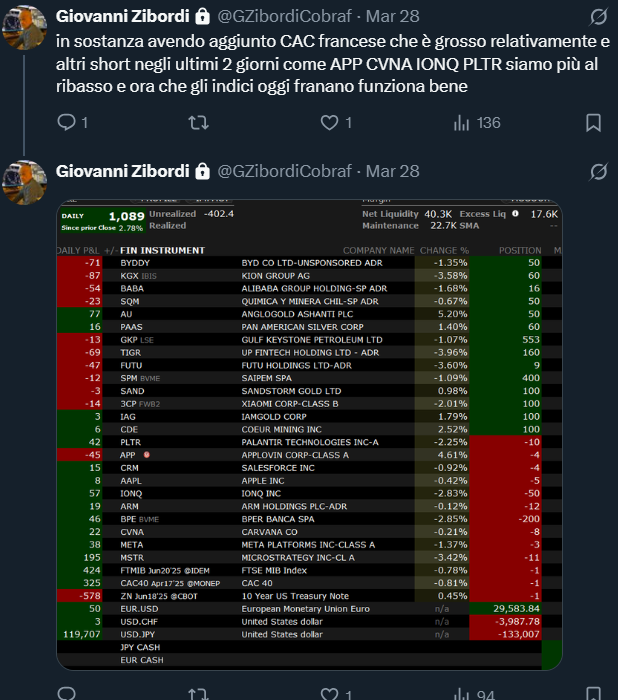Viewport: 618px width, 700px height.
Task: Repost the portfolio screenshot tweet
Action: (x=198, y=694)
